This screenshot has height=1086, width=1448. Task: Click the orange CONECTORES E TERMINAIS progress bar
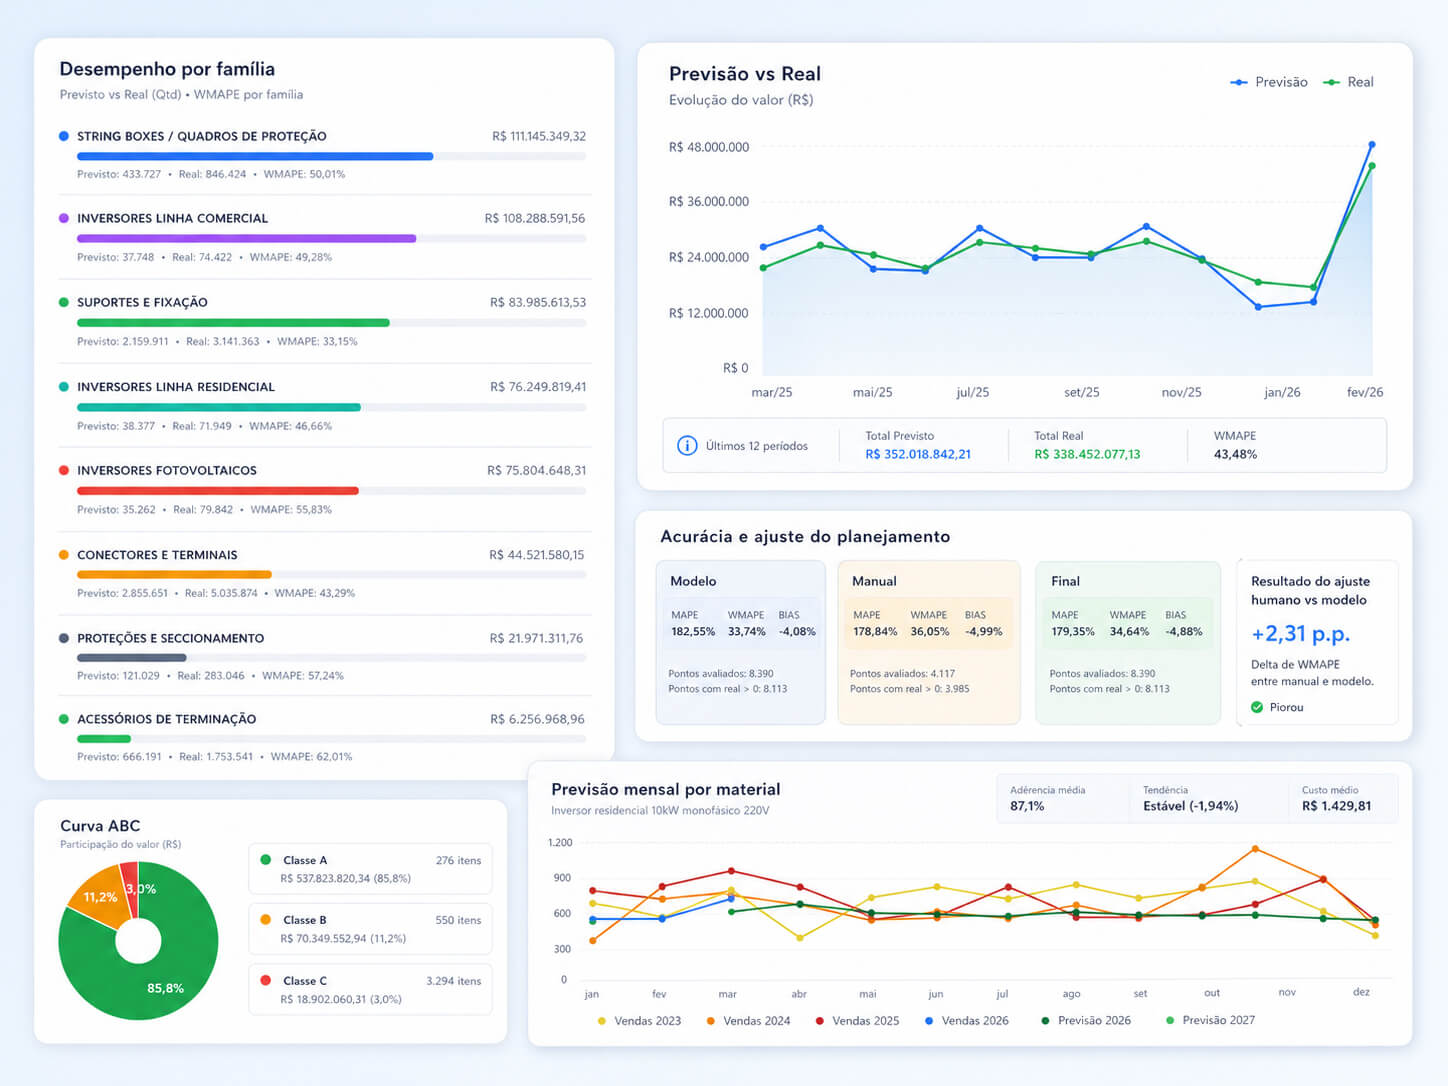(174, 574)
